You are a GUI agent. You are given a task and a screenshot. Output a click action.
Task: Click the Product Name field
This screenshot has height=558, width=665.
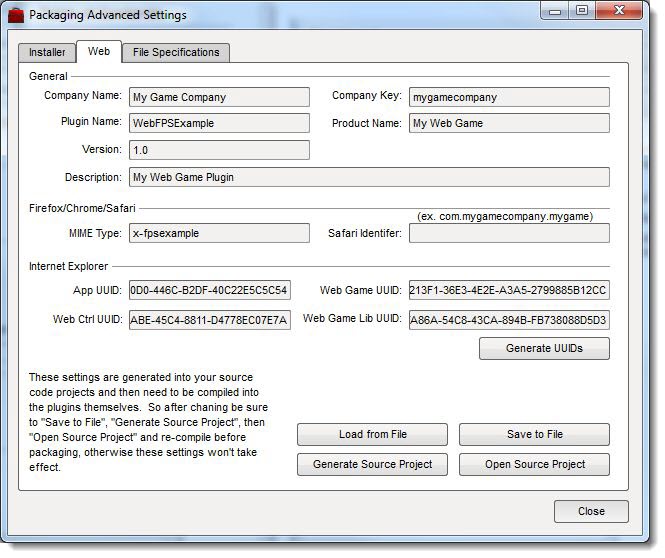pyautogui.click(x=509, y=123)
